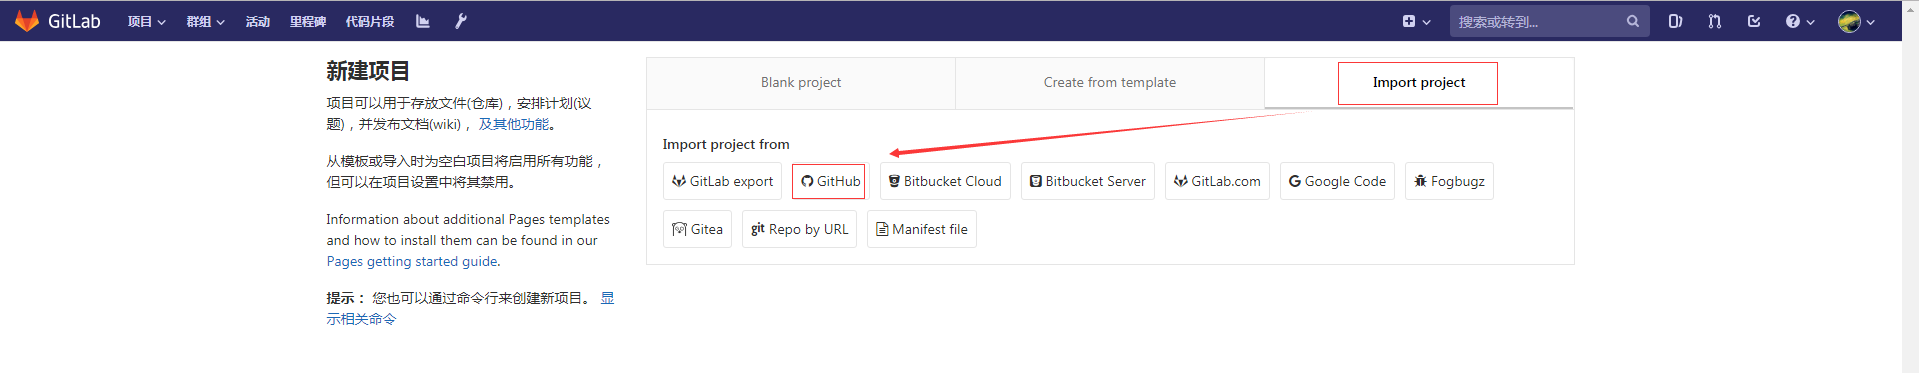This screenshot has height=373, width=1919.
Task: Import git Repo by URL
Action: pyautogui.click(x=799, y=229)
